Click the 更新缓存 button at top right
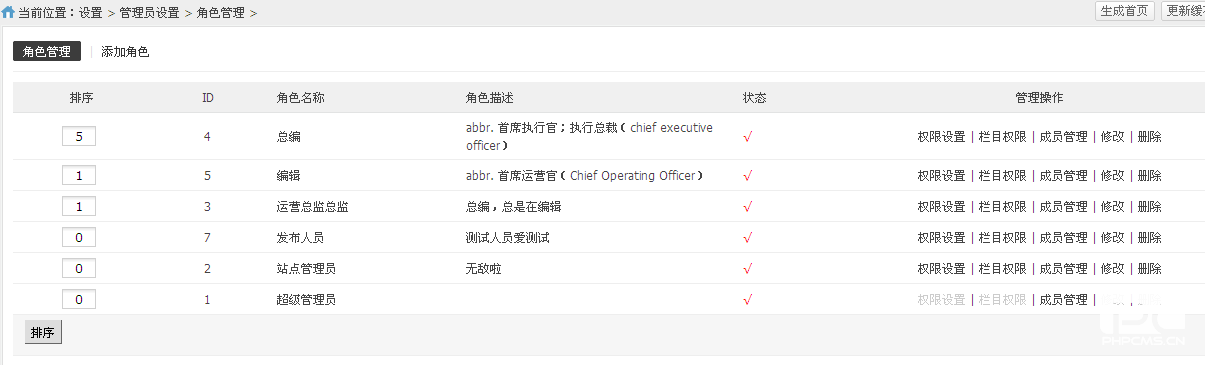 tap(1184, 11)
